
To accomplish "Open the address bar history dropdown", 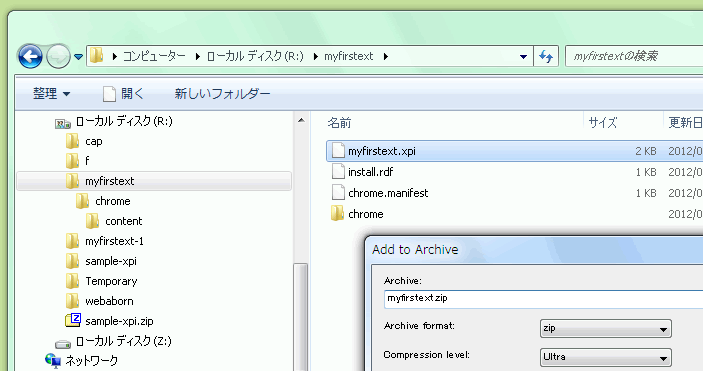I will click(x=523, y=57).
